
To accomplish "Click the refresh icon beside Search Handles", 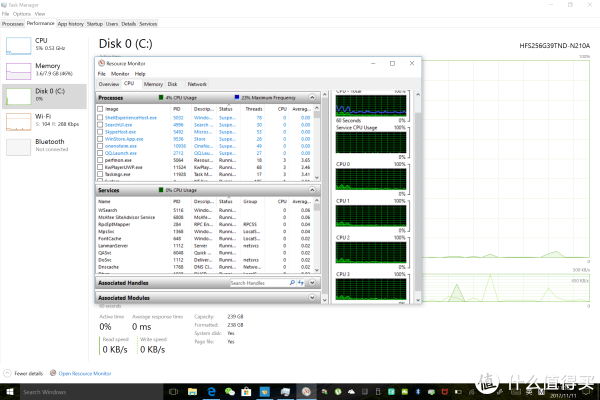I will click(x=301, y=282).
